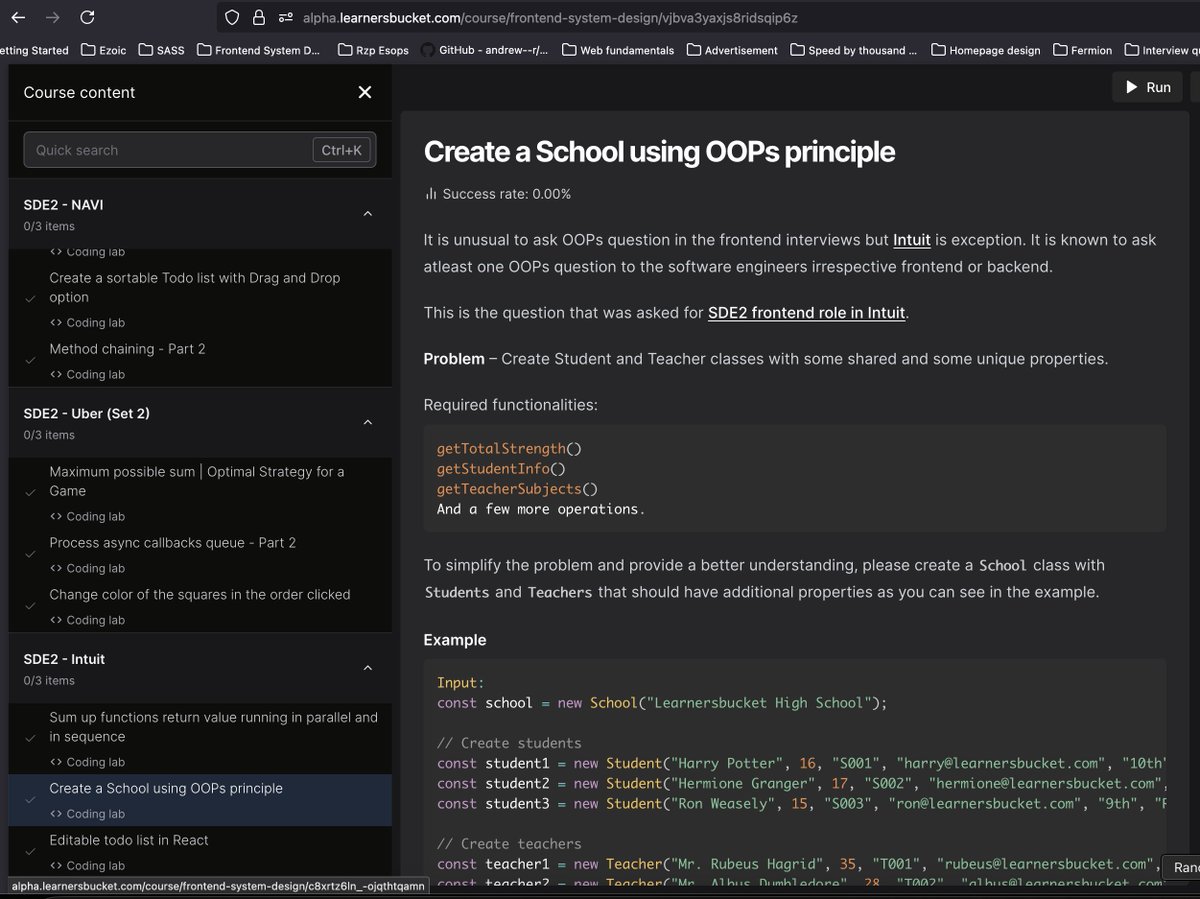This screenshot has height=899, width=1200.
Task: Toggle checkmark for Method chaining lesson
Action: (x=30, y=360)
